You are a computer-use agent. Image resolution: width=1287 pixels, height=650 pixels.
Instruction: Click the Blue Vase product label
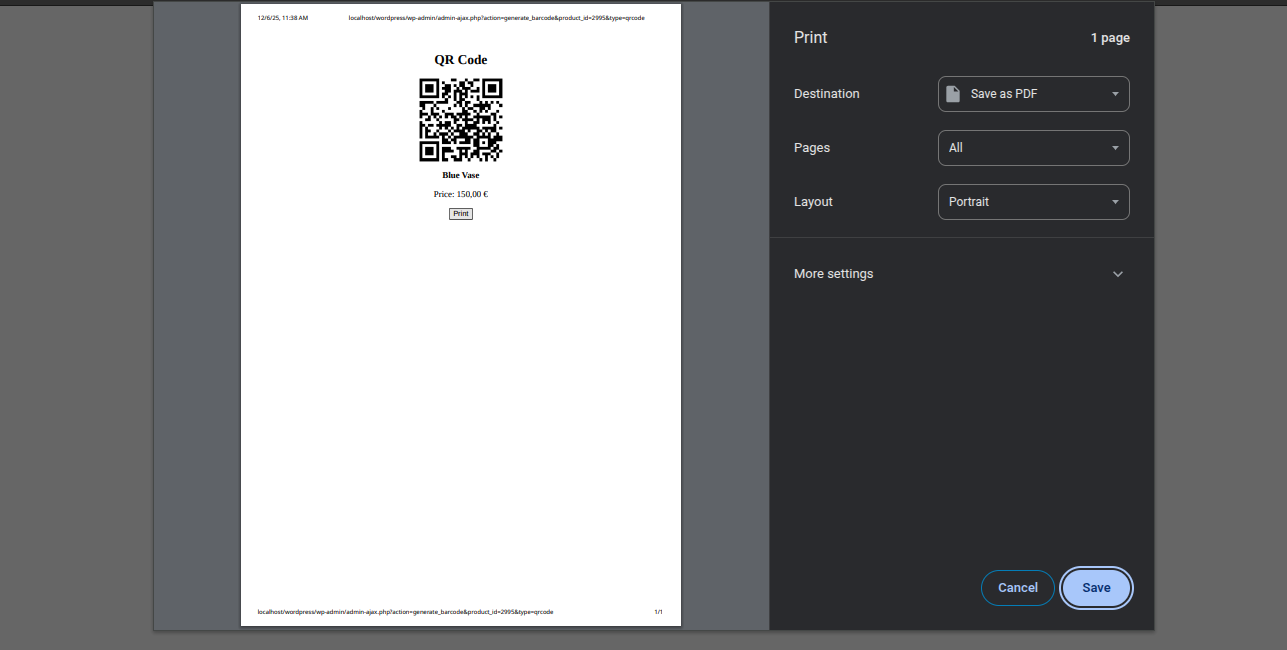(x=460, y=174)
